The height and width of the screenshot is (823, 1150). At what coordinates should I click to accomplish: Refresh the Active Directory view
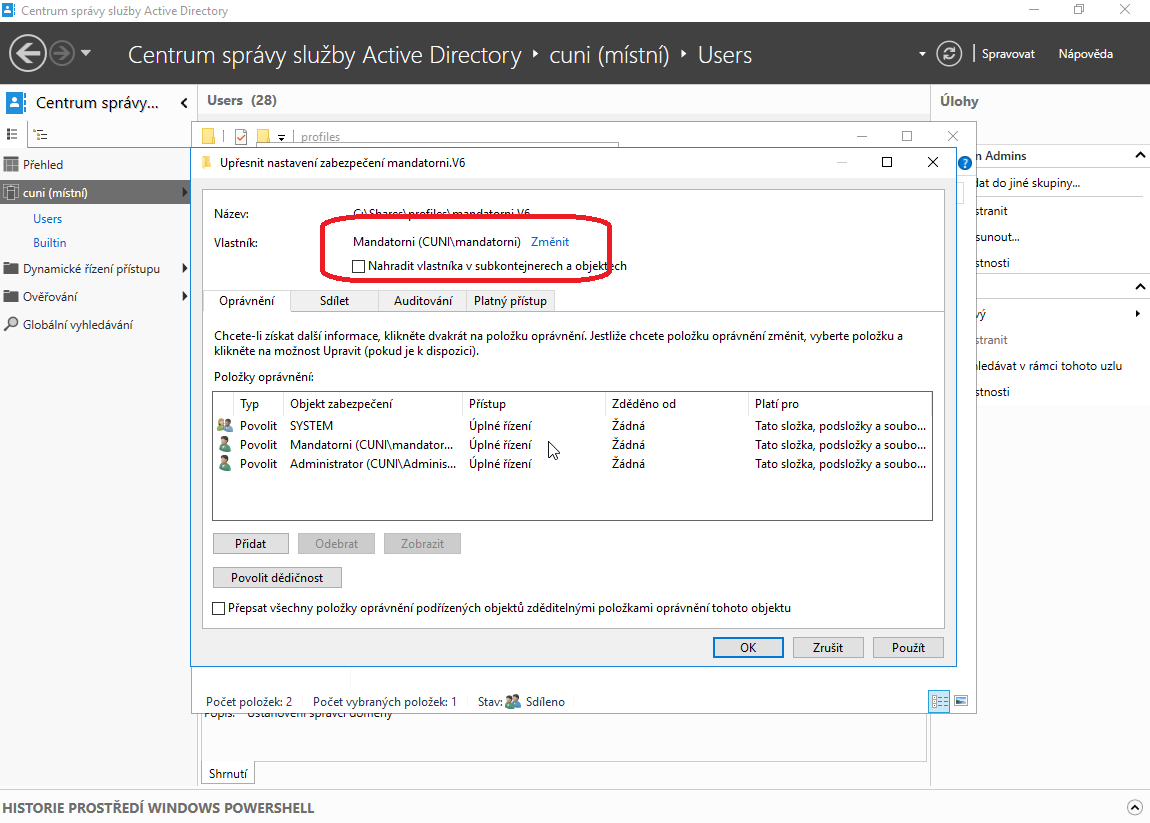point(948,54)
